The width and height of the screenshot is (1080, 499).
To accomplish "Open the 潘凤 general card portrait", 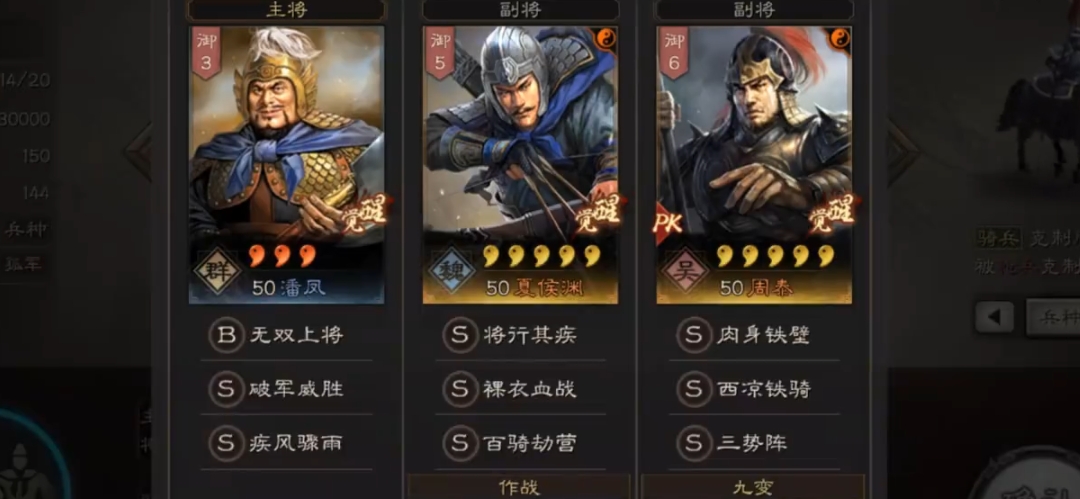I will (x=287, y=164).
